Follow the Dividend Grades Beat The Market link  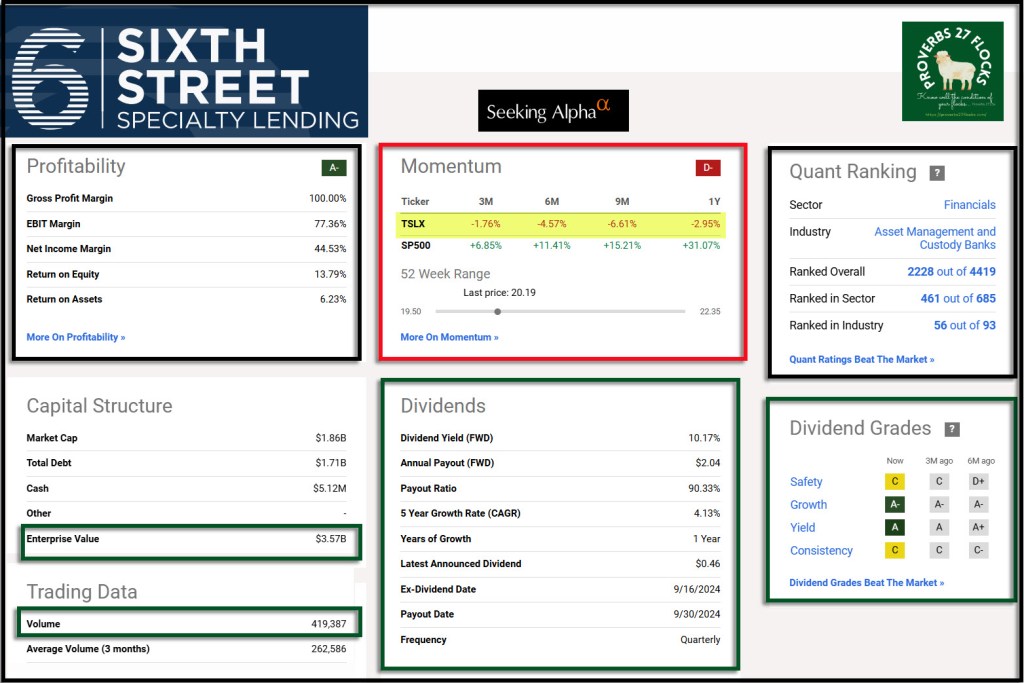[x=866, y=582]
